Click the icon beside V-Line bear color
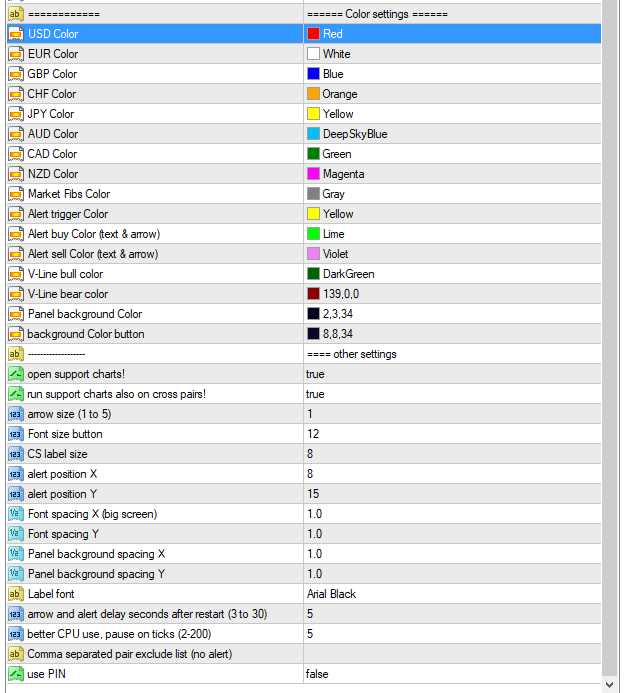Image resolution: width=624 pixels, height=693 pixels. [16, 294]
